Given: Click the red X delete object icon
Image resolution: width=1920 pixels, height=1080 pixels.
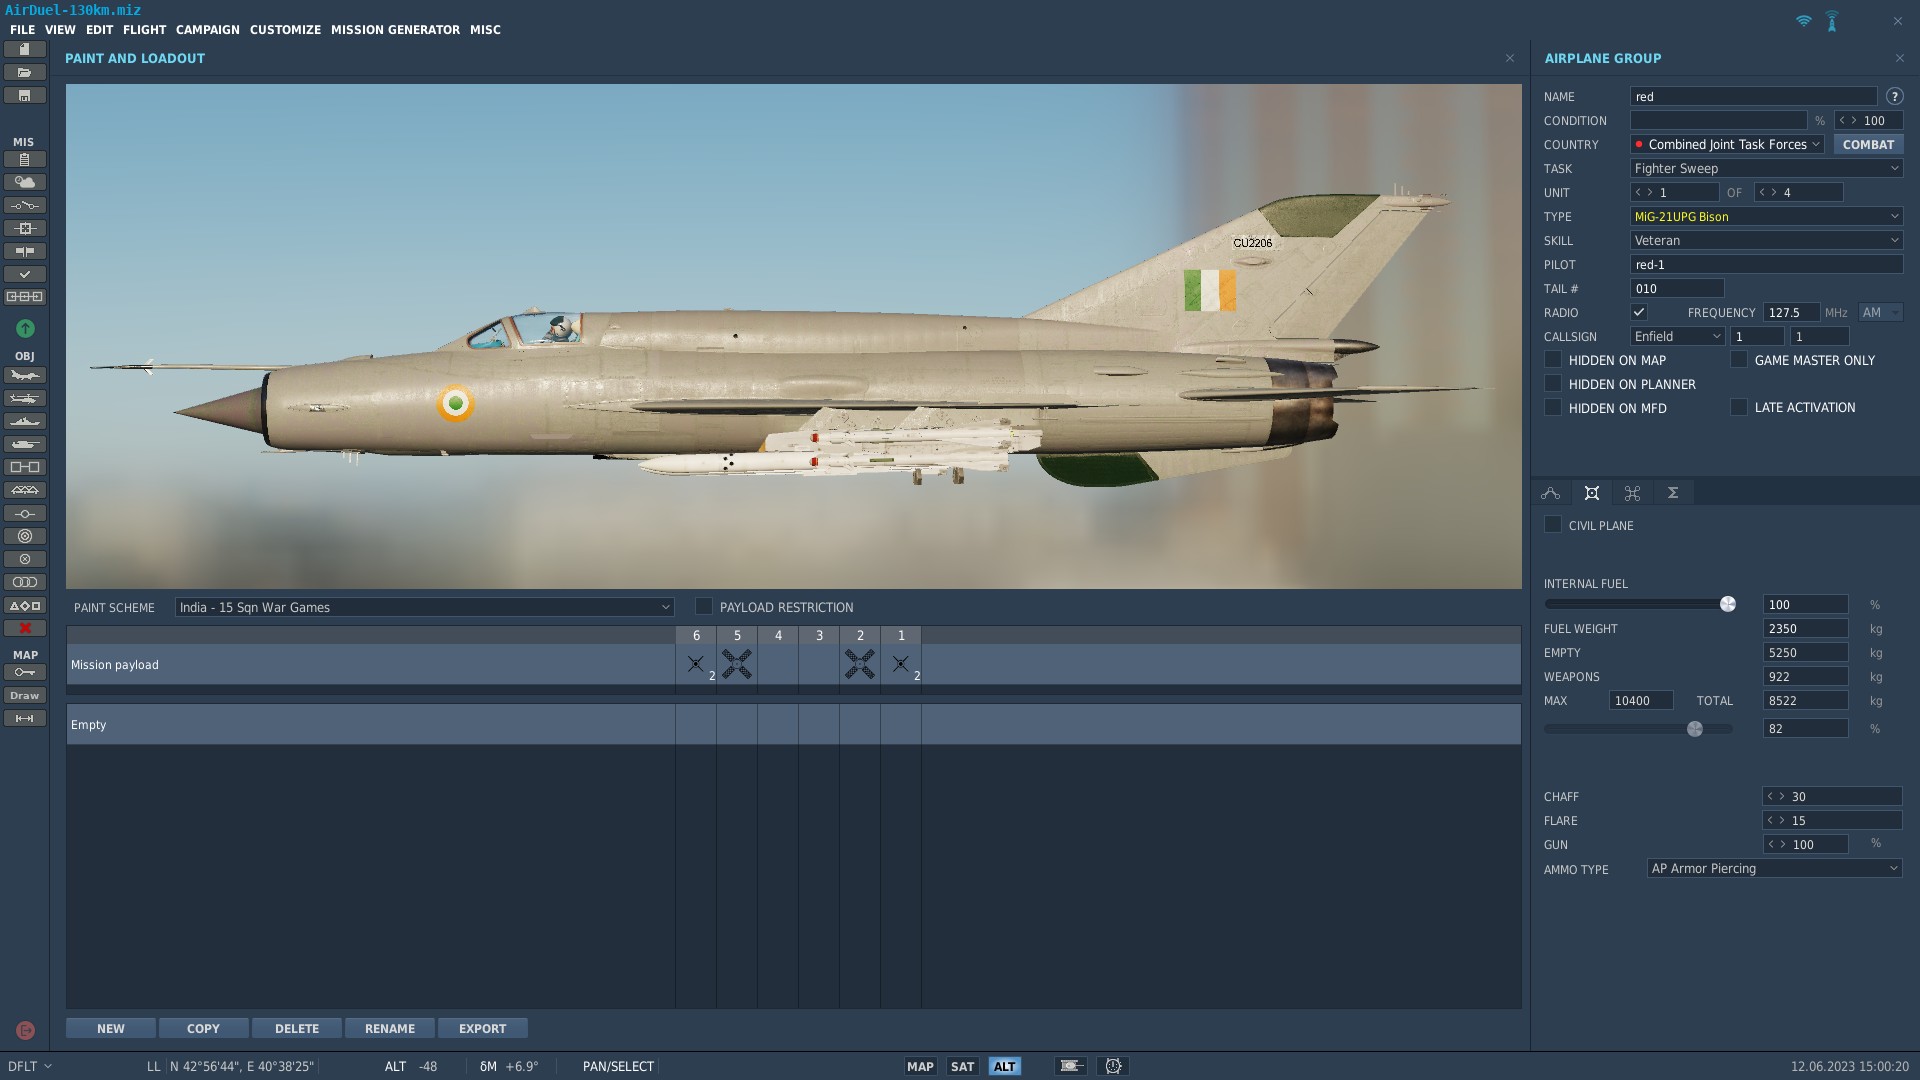Looking at the screenshot, I should coord(25,628).
